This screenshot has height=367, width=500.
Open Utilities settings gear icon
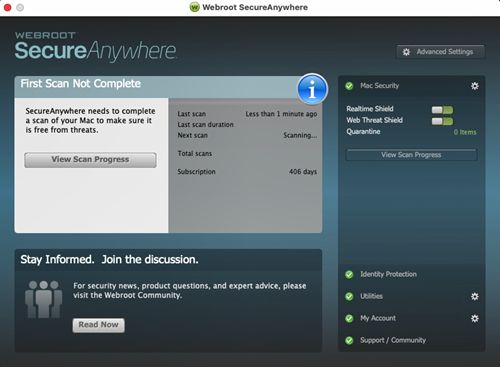(x=475, y=296)
